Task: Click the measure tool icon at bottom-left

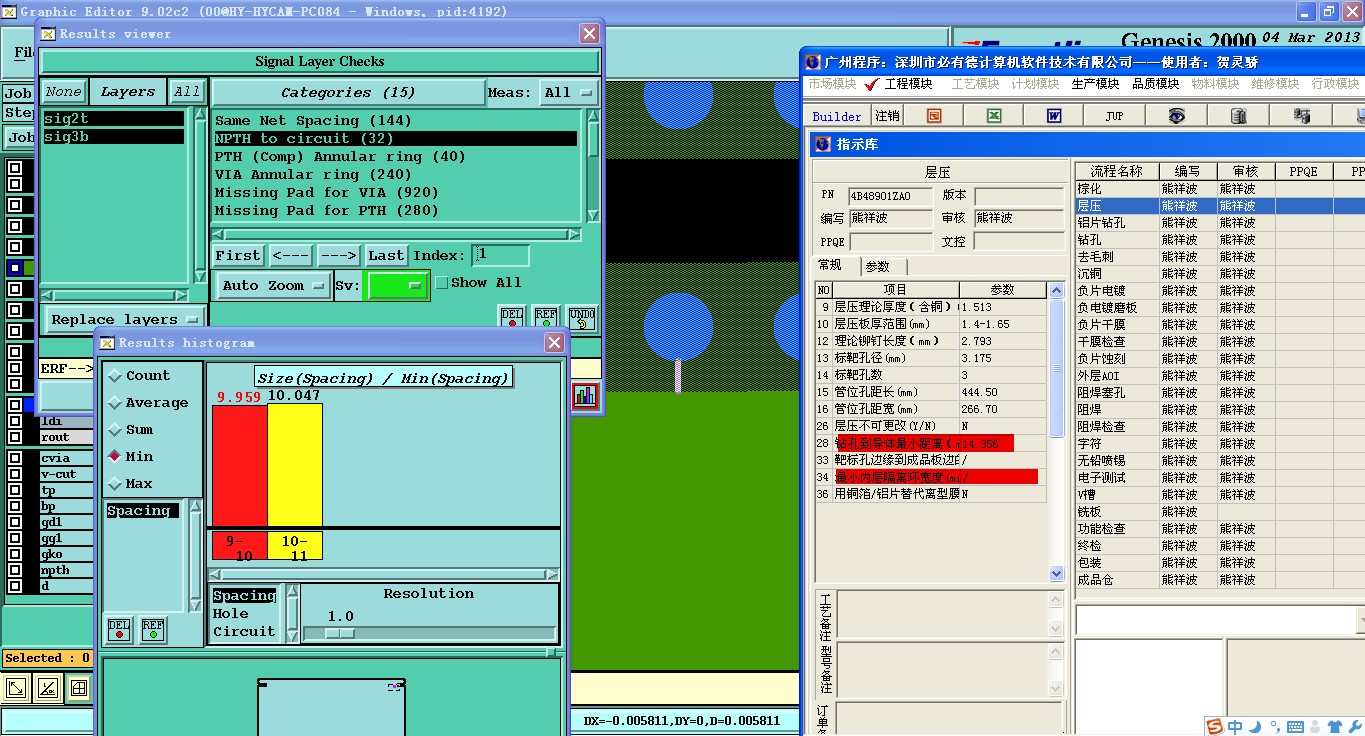Action: coord(47,688)
